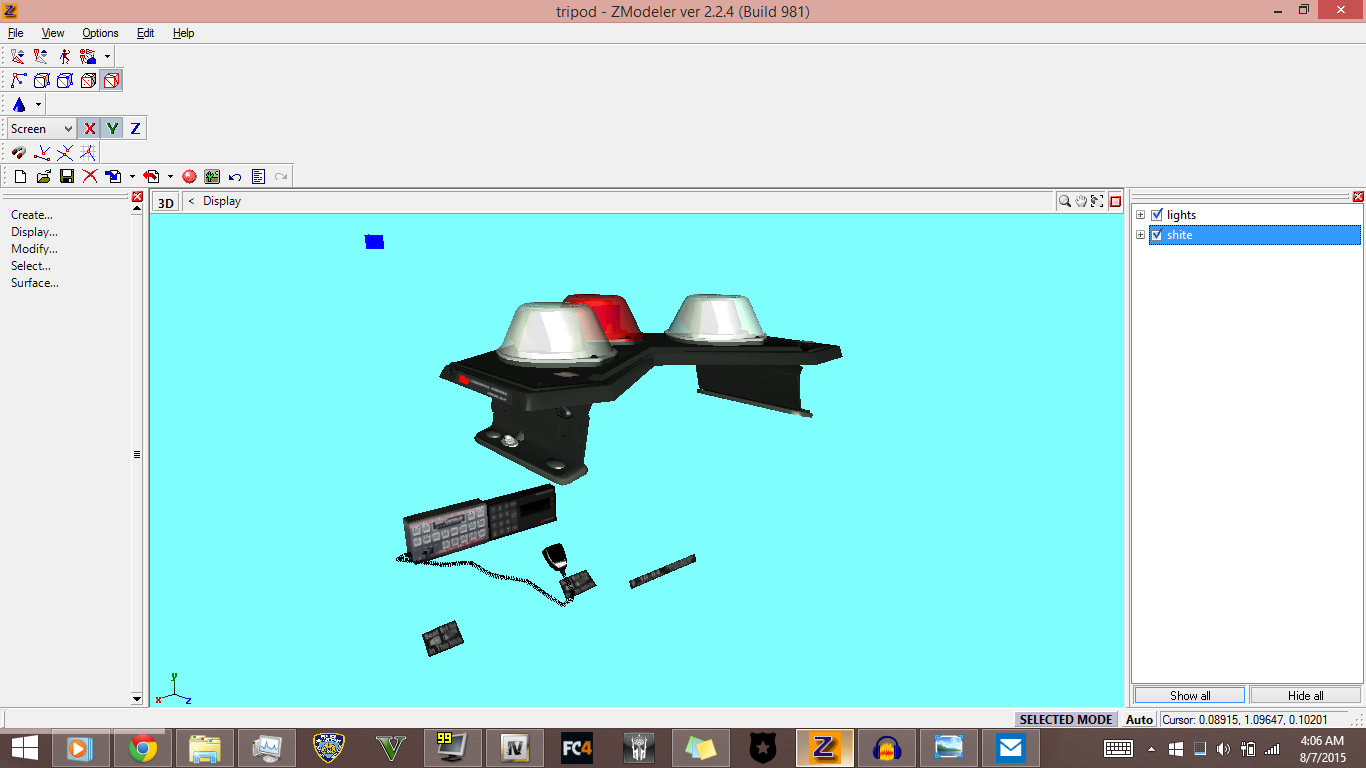Uncheck the shite object visibility checkbox
This screenshot has height=768, width=1366.
[1157, 235]
